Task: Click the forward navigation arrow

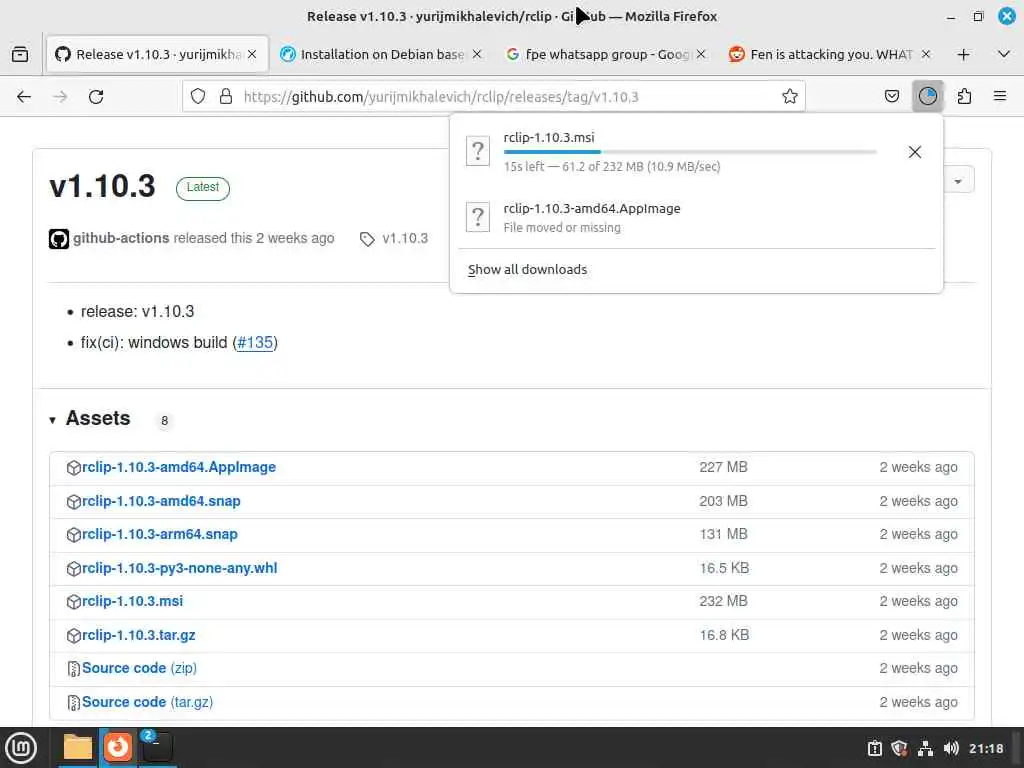Action: 60,97
